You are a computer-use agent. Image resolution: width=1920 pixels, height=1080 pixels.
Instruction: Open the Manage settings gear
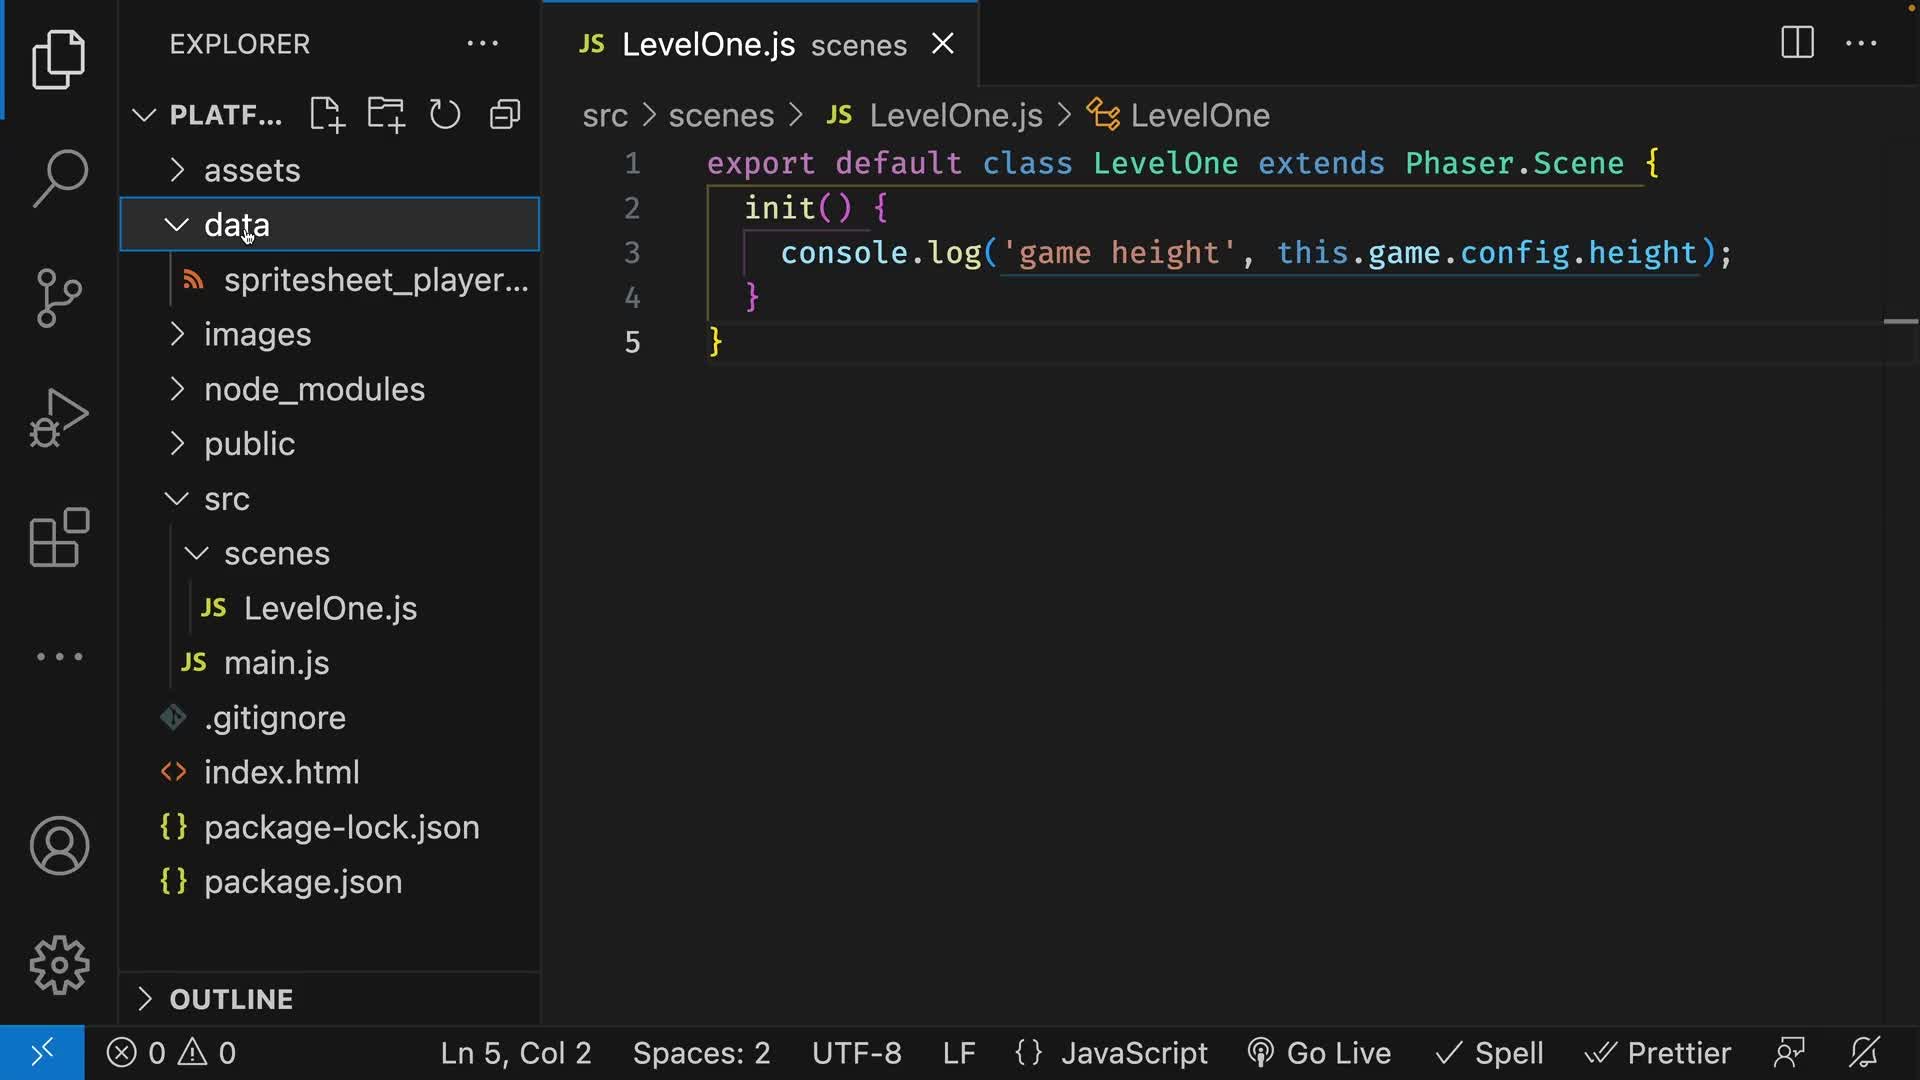tap(59, 964)
